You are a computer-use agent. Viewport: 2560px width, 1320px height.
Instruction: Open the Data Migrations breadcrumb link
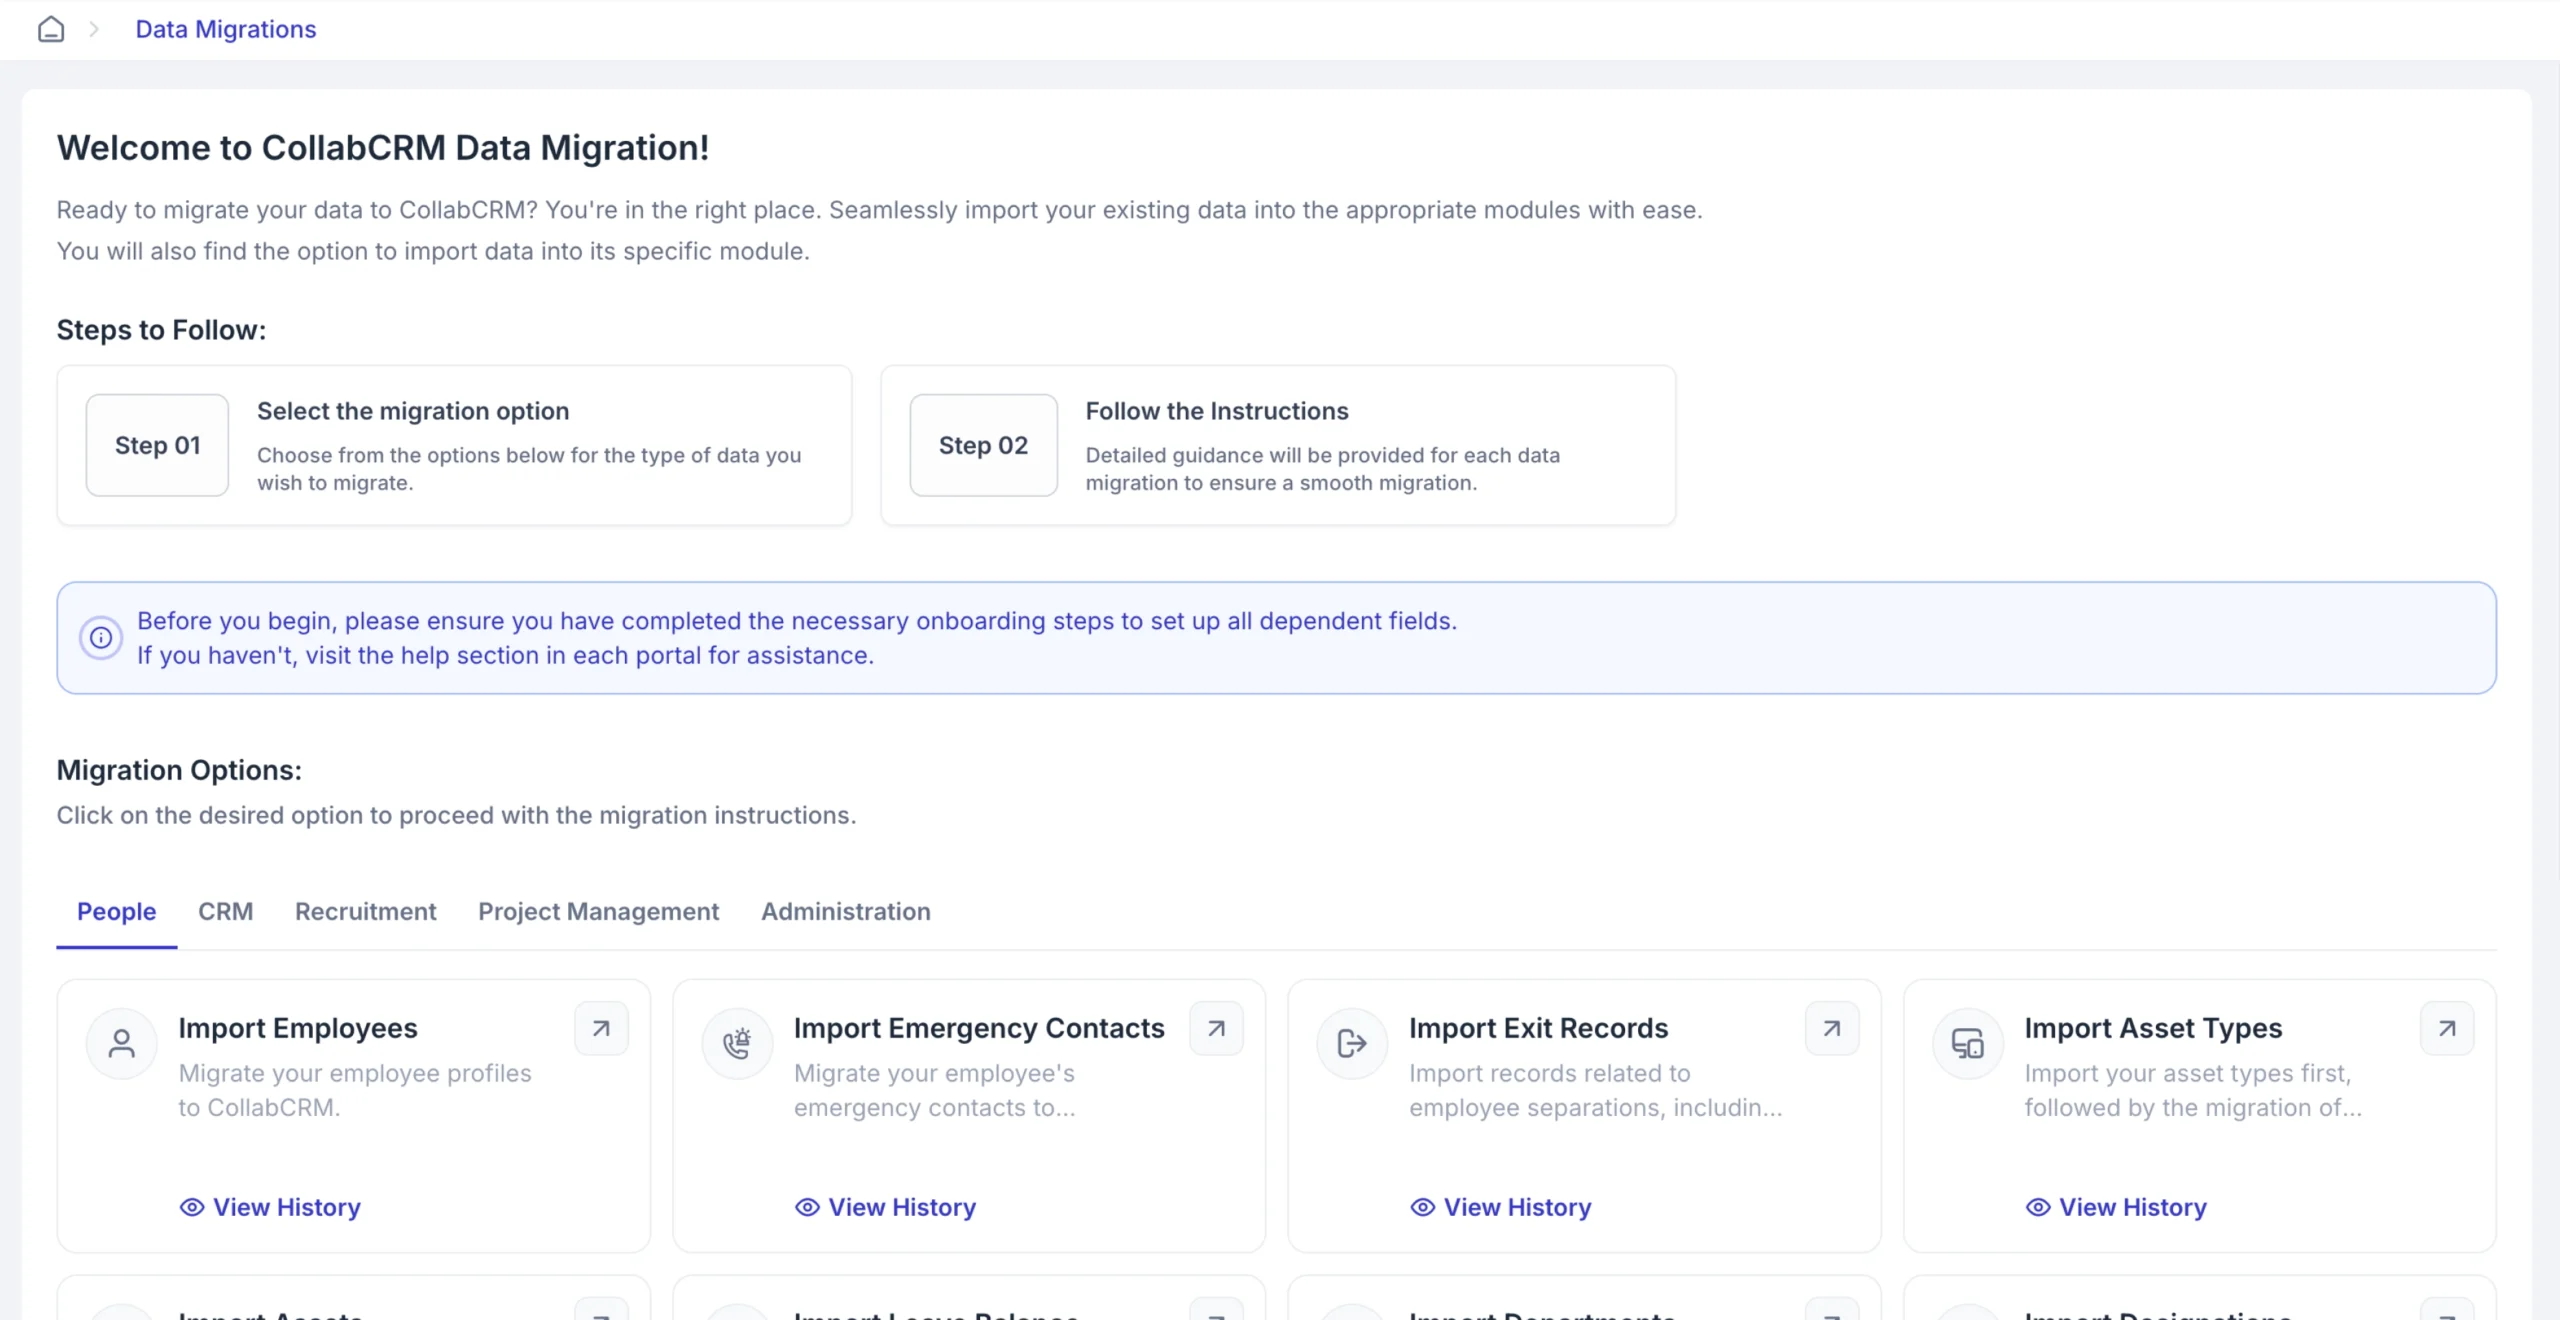click(x=226, y=29)
